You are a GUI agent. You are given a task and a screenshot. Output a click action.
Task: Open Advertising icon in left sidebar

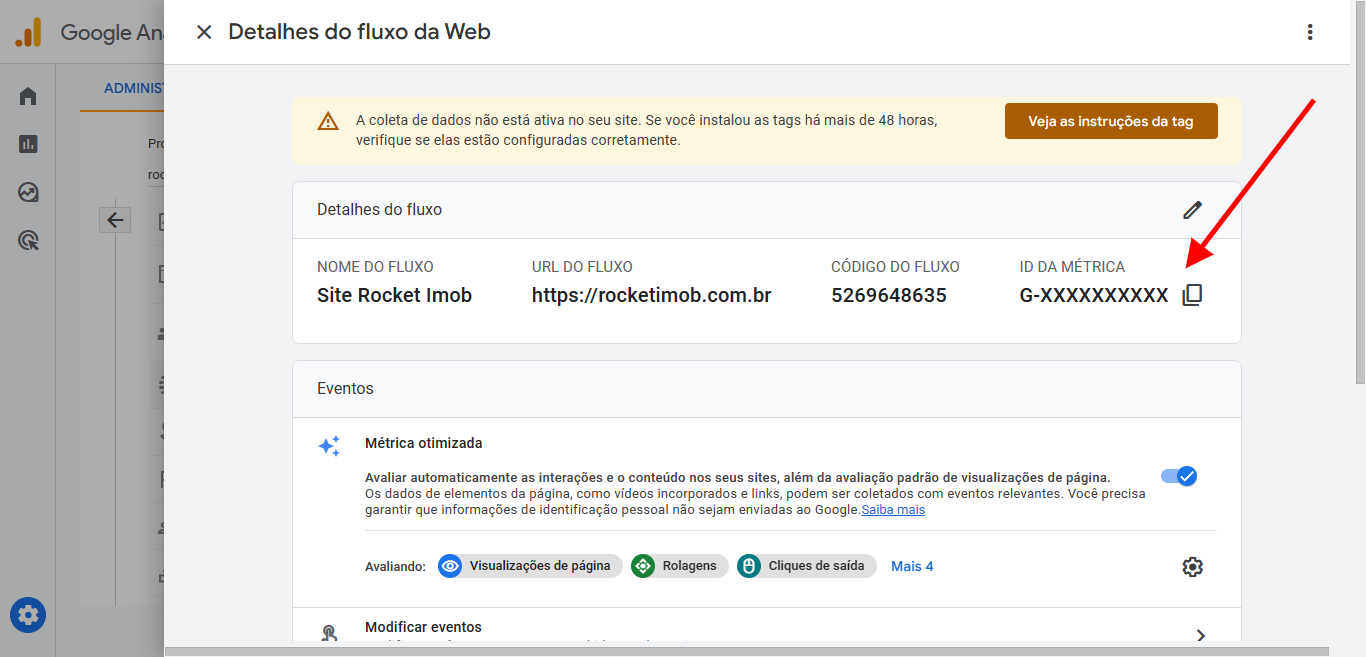pos(28,240)
